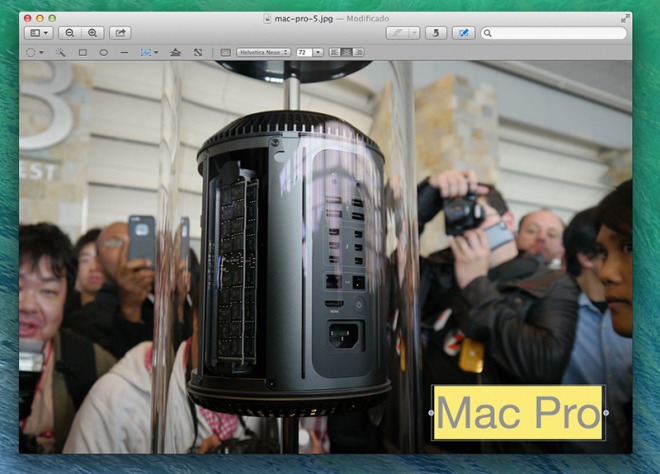Click the mac-pro-5.jpg window title
The image size is (660, 474).
(303, 19)
